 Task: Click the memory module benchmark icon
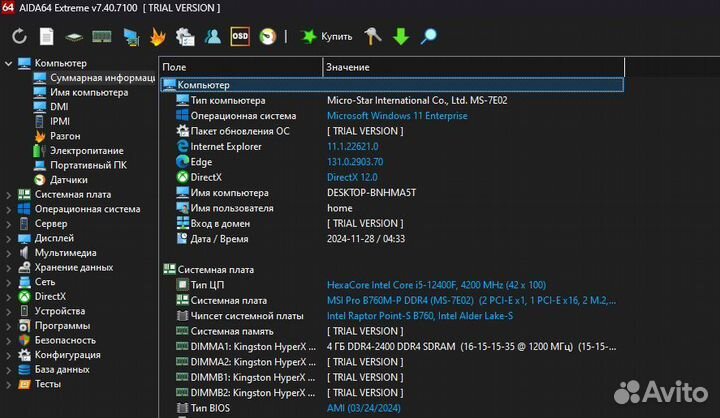coord(101,36)
